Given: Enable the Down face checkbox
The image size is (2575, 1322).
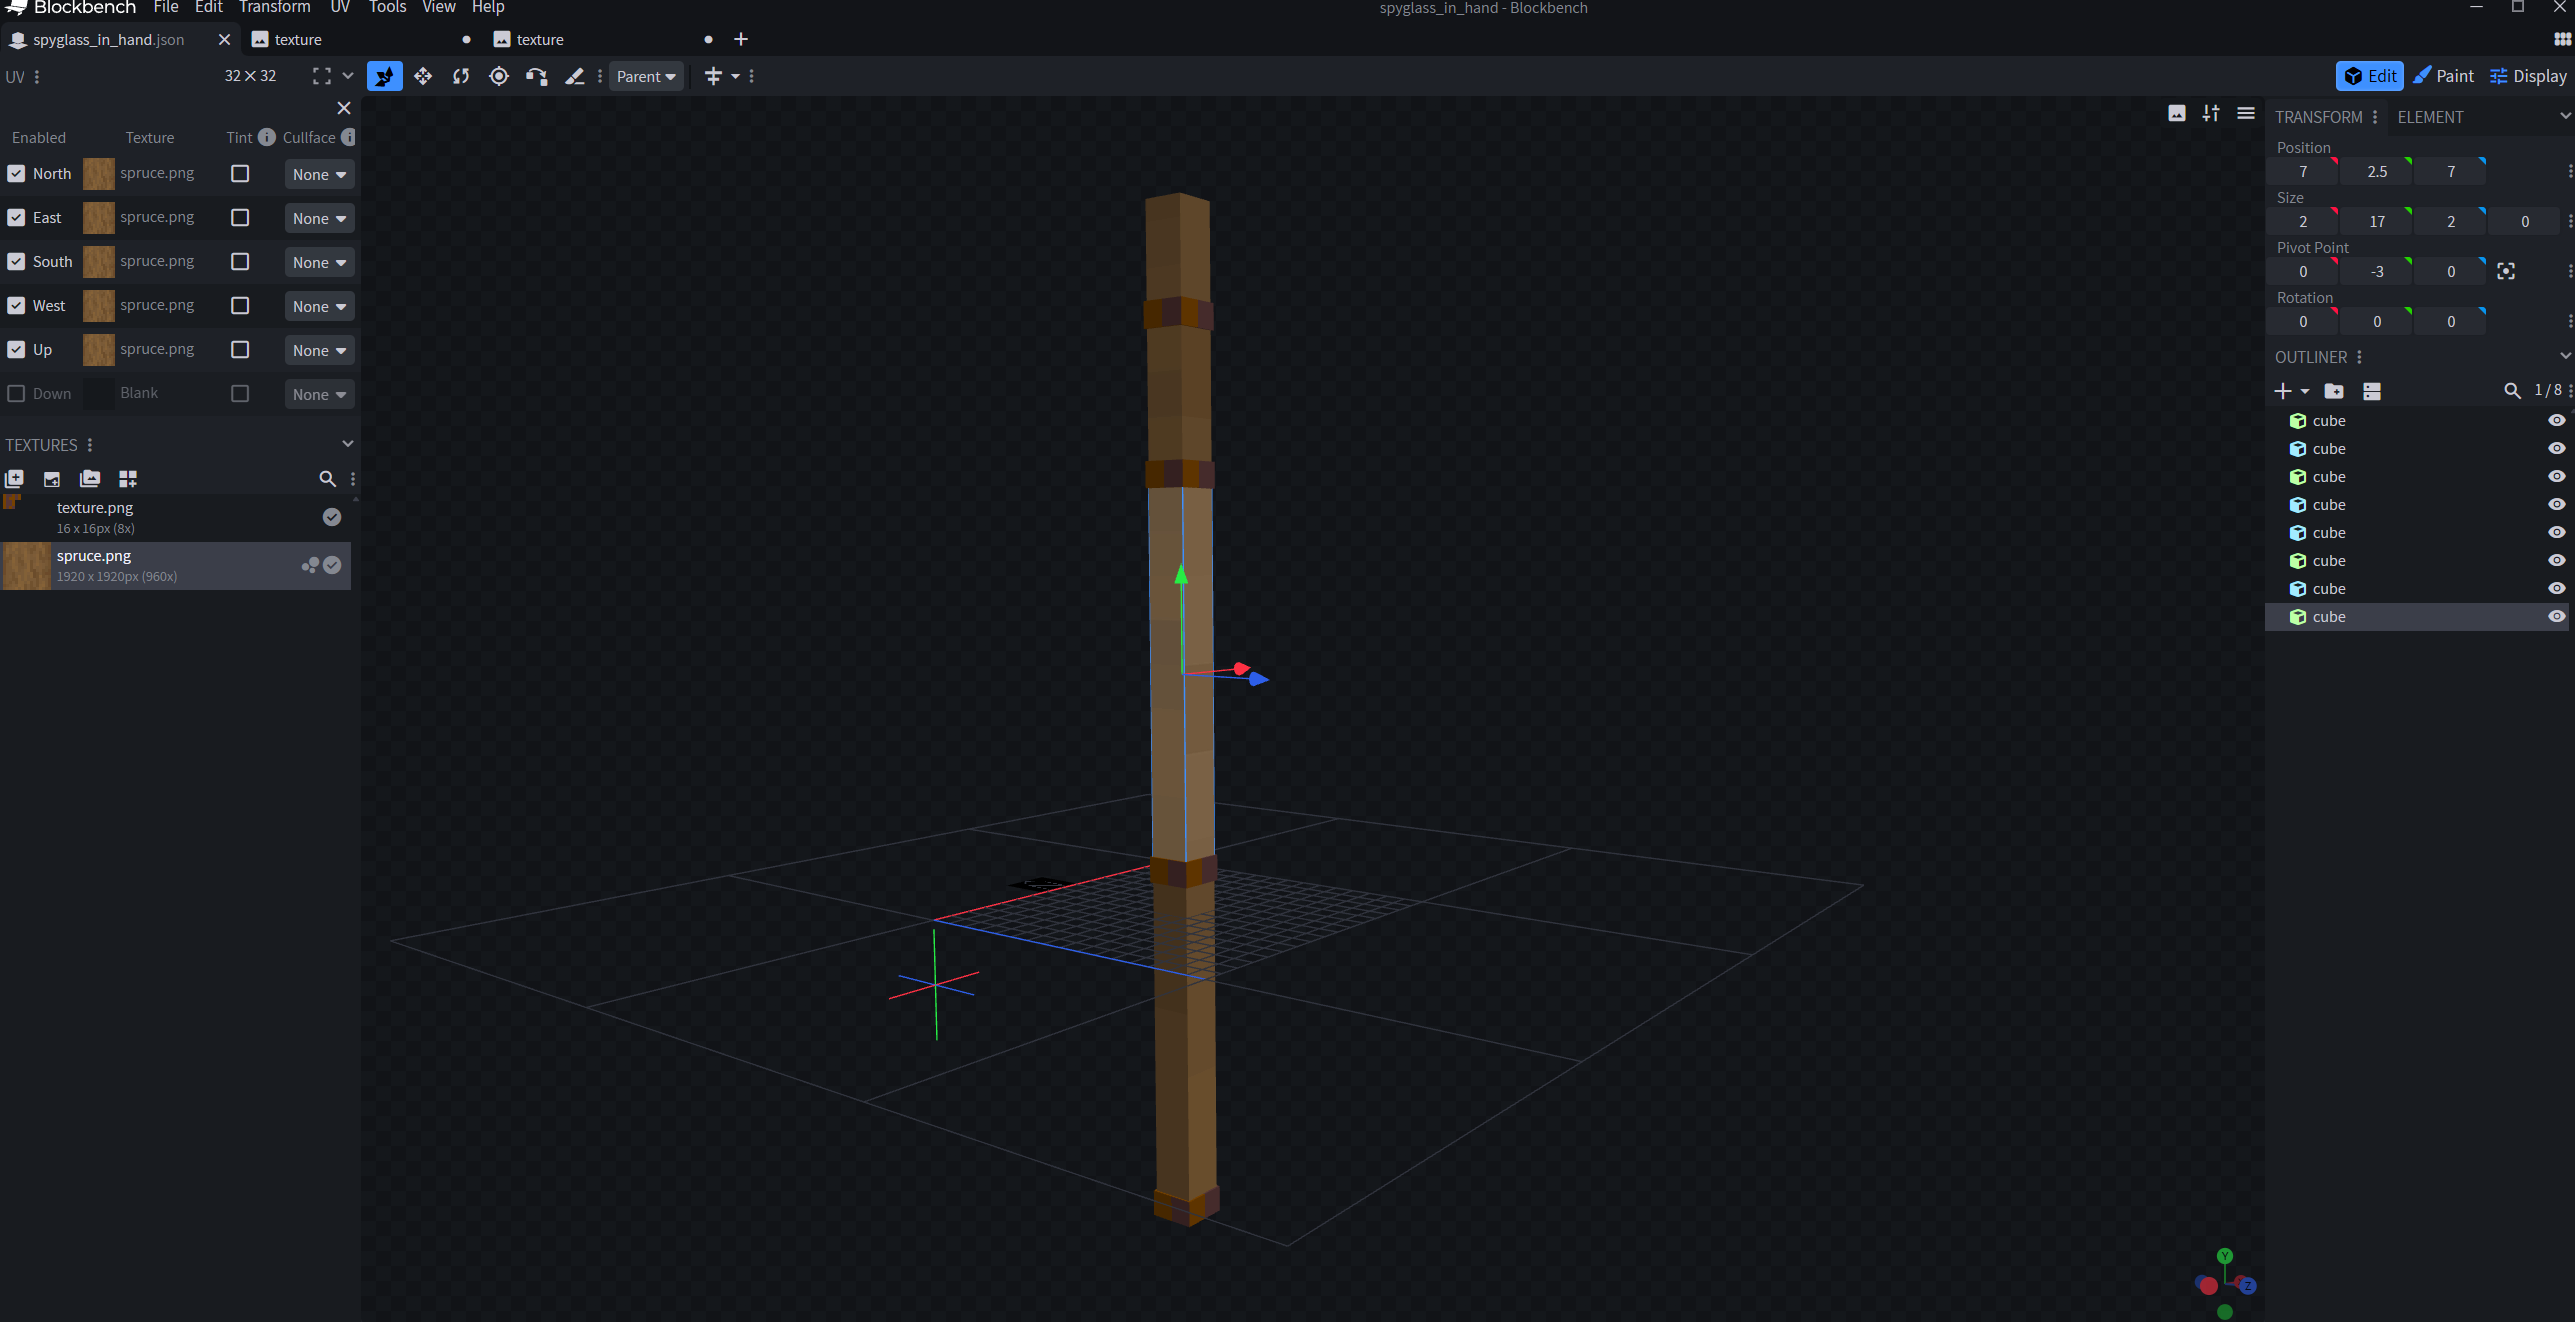Looking at the screenshot, I should [16, 394].
